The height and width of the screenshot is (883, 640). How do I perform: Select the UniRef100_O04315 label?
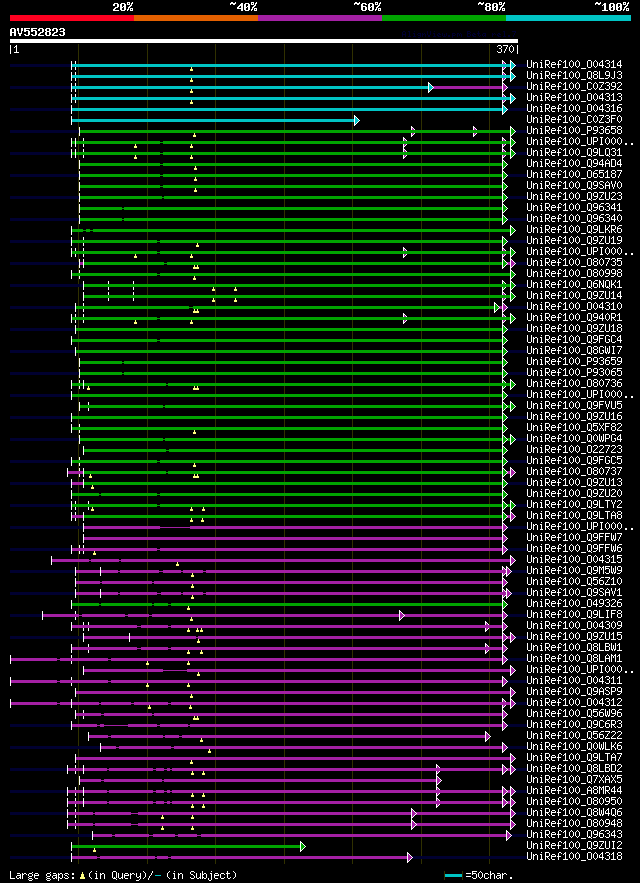coord(574,559)
